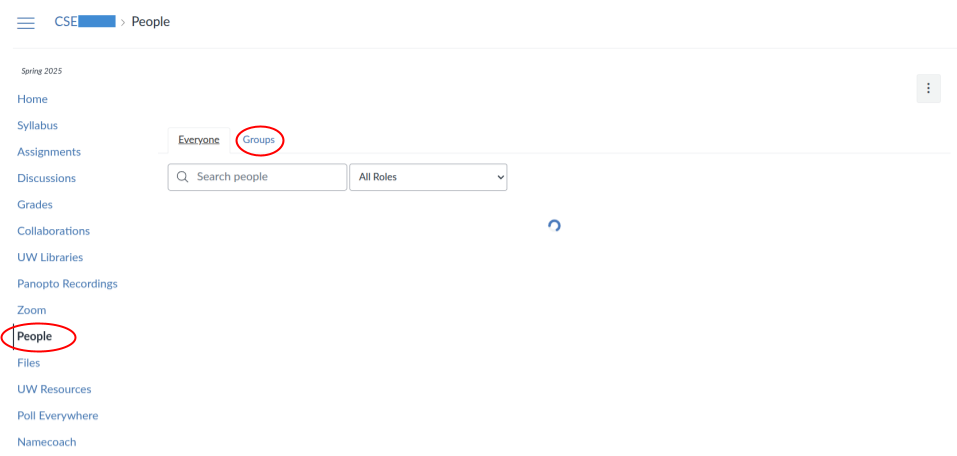Open Panopto Recordings
The image size is (957, 456).
67,284
